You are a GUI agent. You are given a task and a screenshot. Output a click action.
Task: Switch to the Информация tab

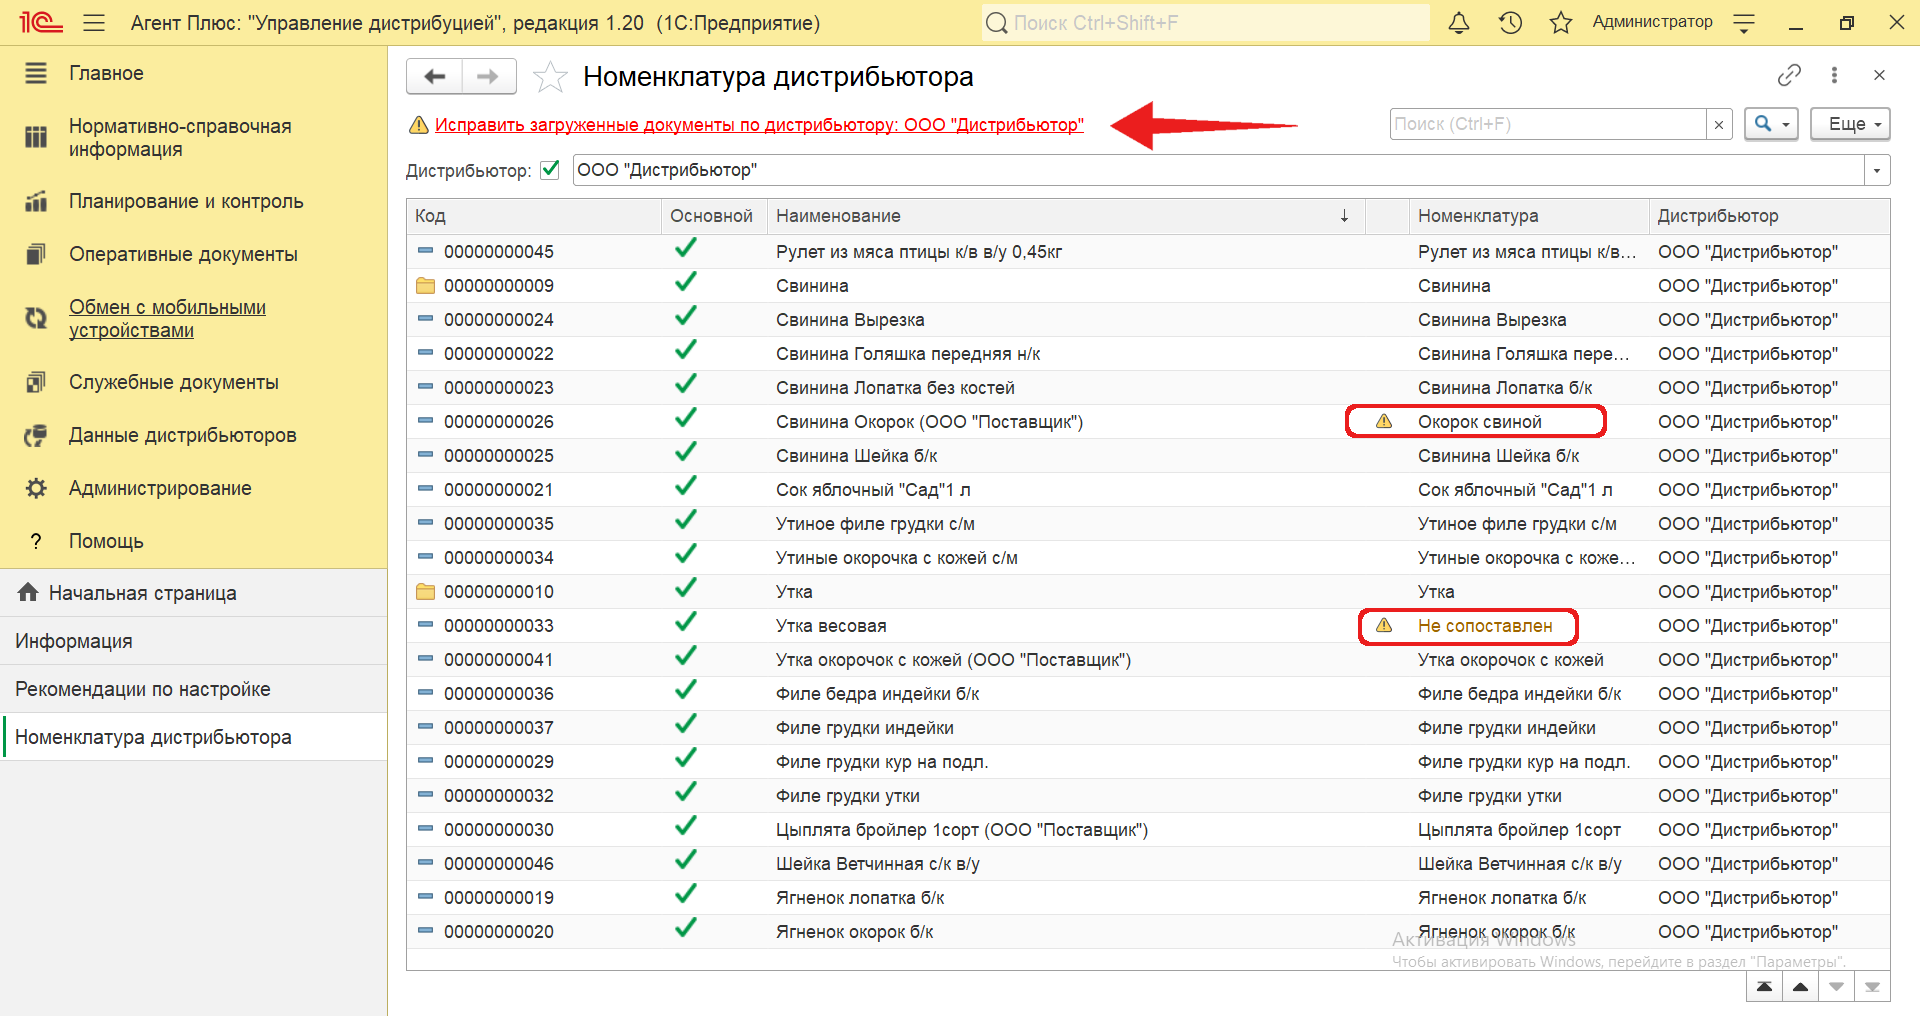(x=193, y=641)
